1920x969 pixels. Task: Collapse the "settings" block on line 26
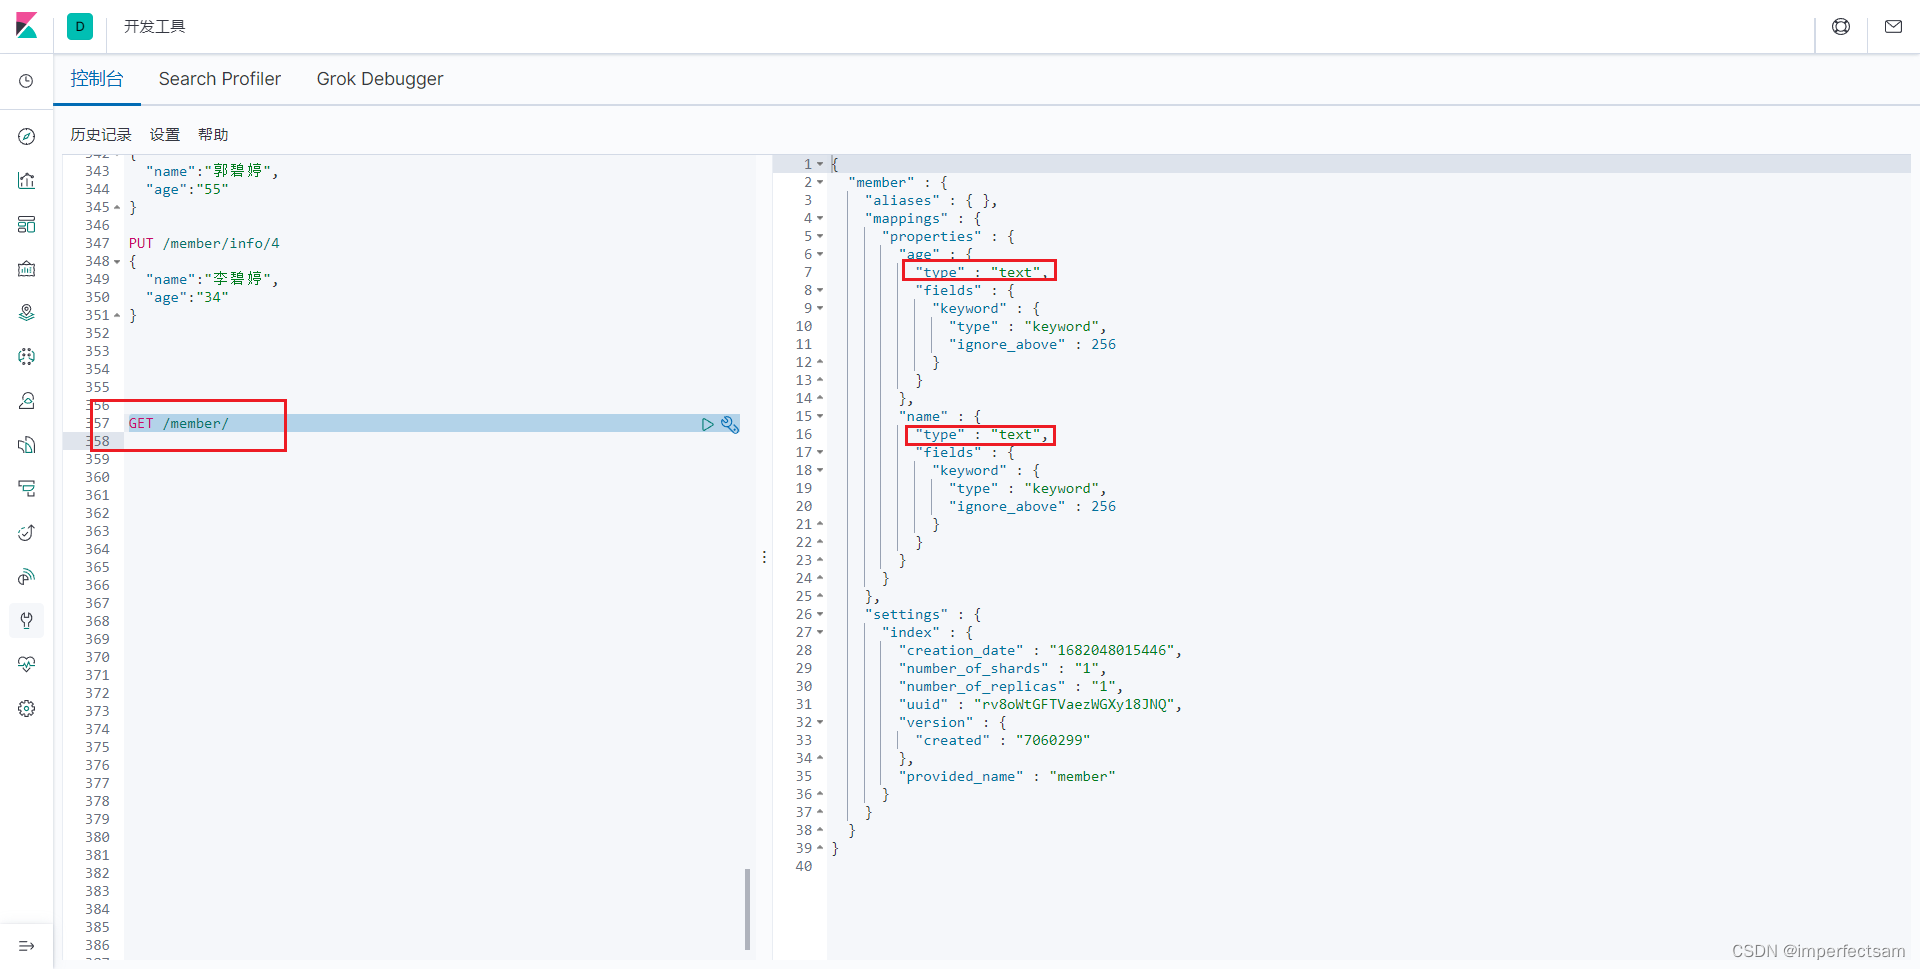pos(820,614)
